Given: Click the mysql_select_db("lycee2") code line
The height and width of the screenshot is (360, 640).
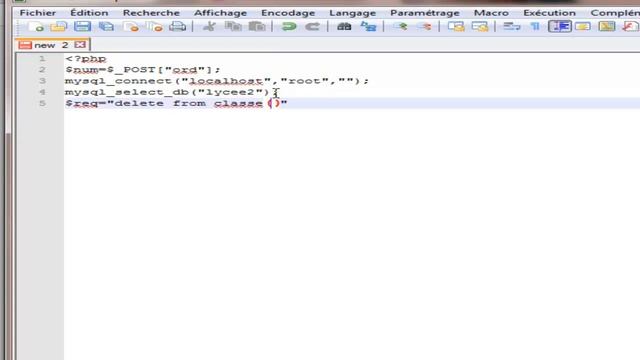Looking at the screenshot, I should pos(171,92).
